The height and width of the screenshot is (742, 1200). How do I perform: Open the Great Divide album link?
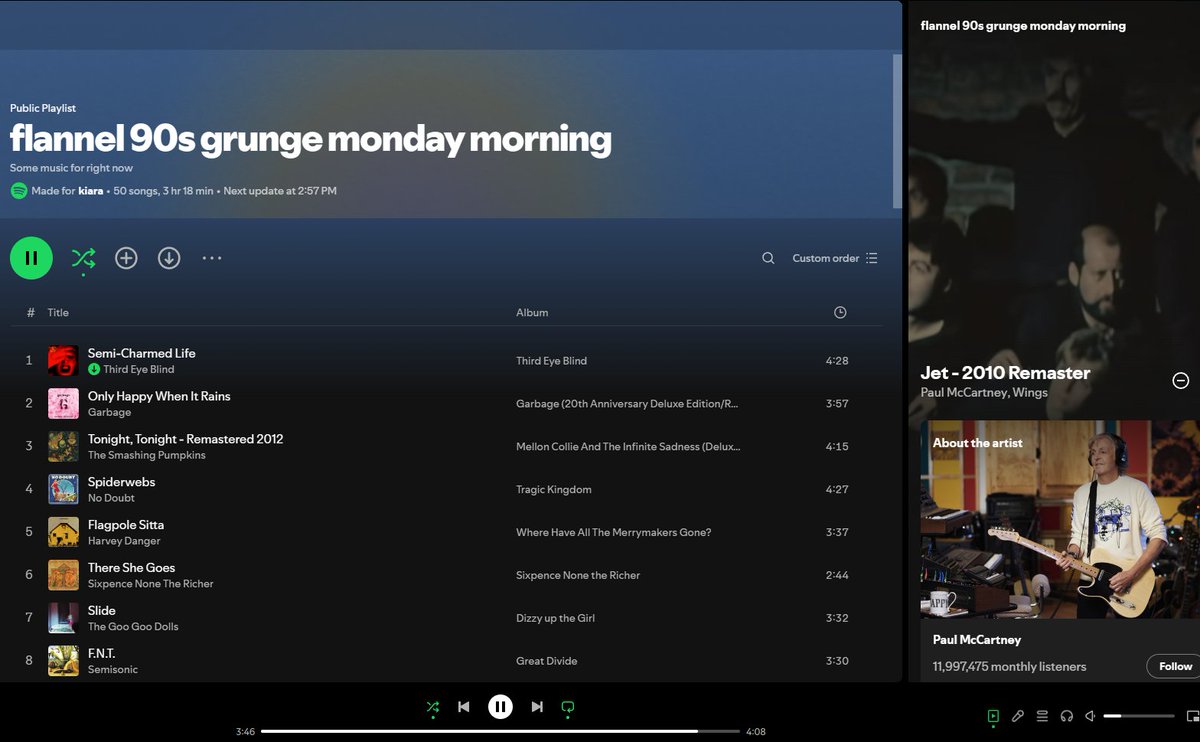(x=547, y=662)
